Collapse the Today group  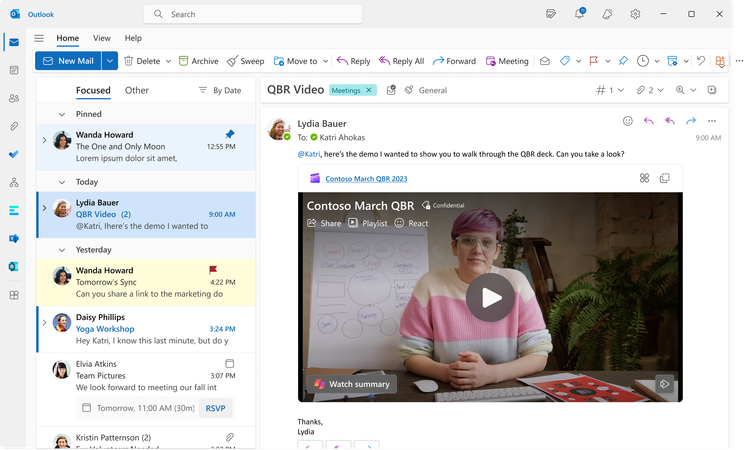coord(62,182)
